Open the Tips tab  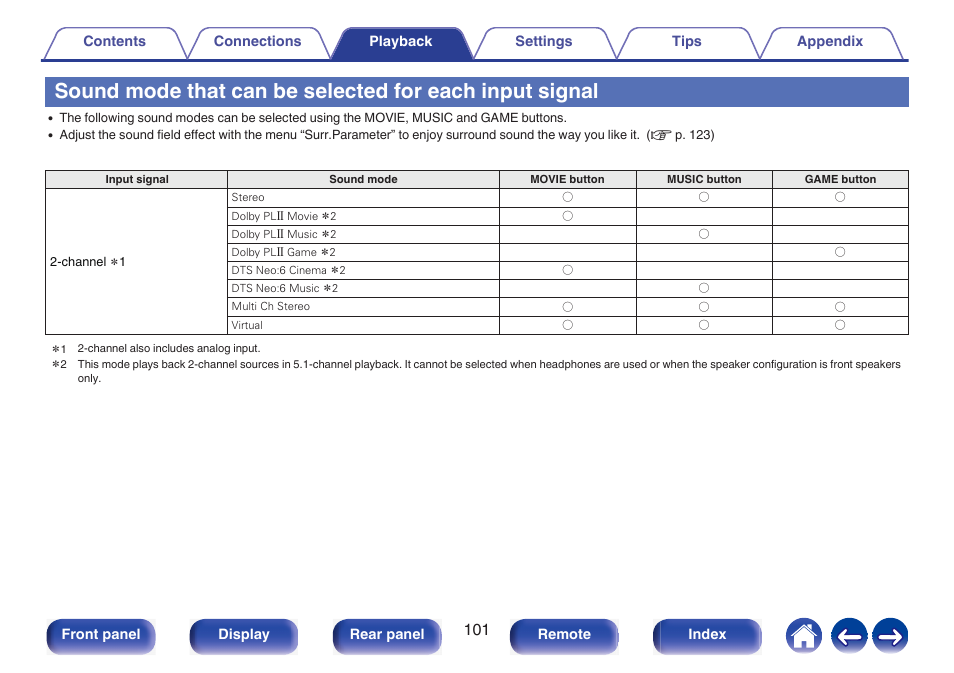click(x=687, y=42)
